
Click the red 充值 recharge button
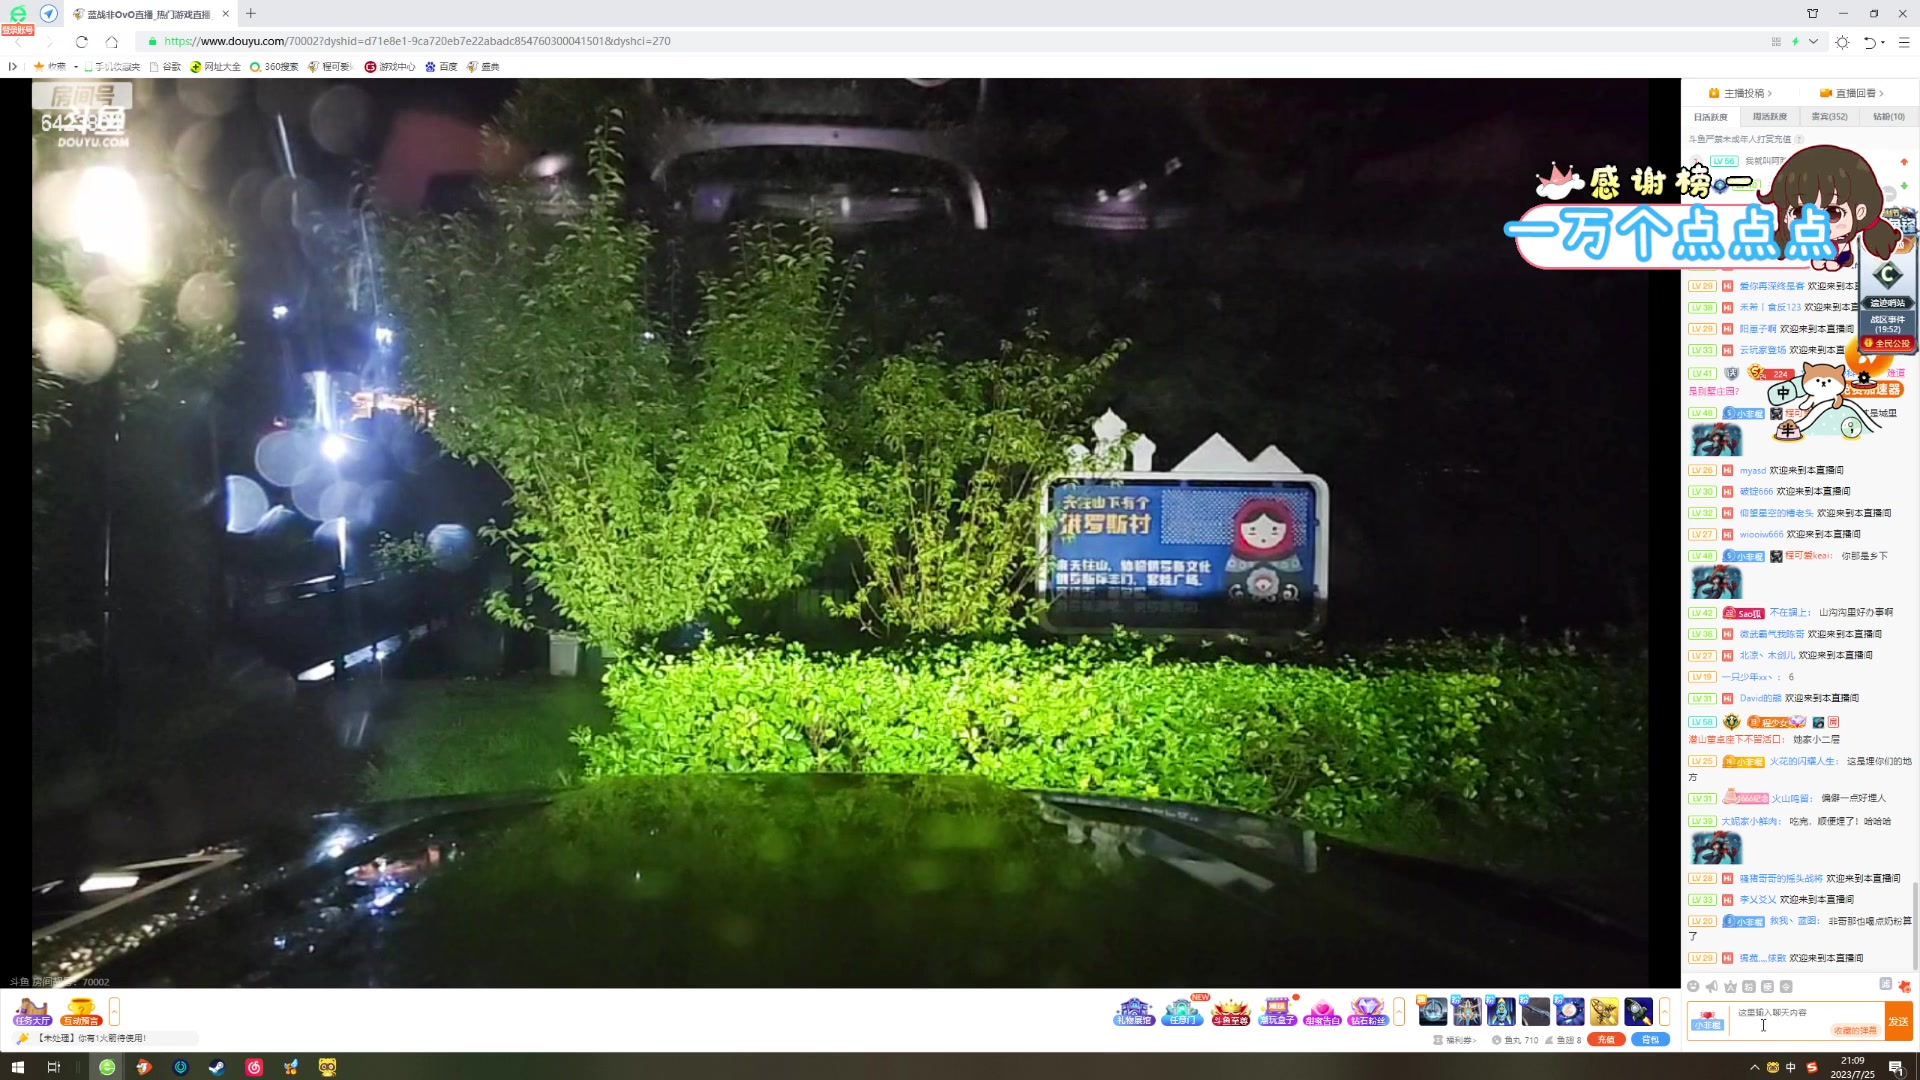[1605, 1040]
